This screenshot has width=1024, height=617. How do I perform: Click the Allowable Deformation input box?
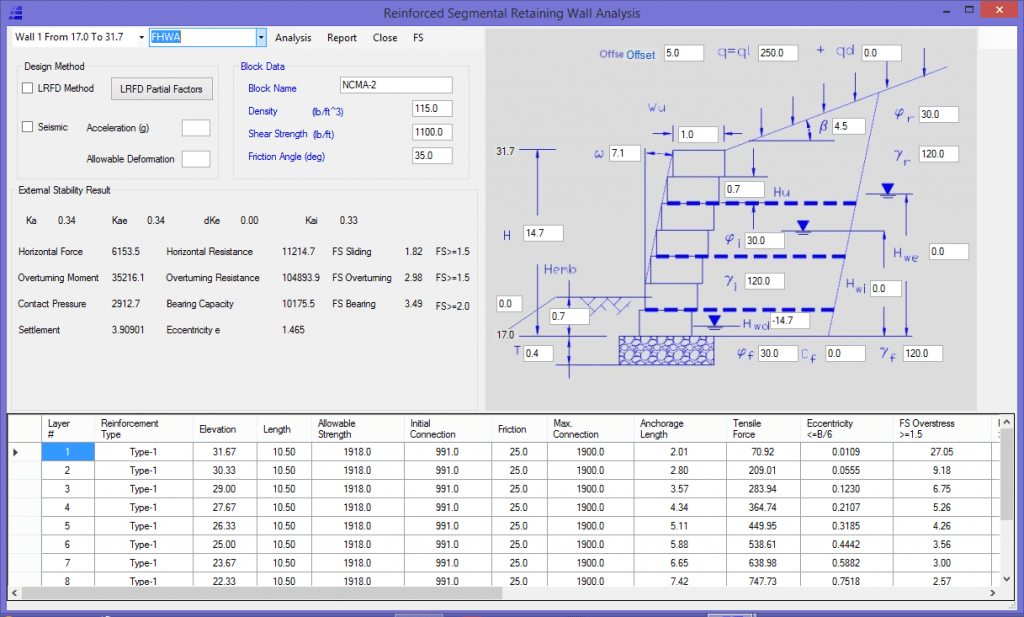click(x=195, y=158)
